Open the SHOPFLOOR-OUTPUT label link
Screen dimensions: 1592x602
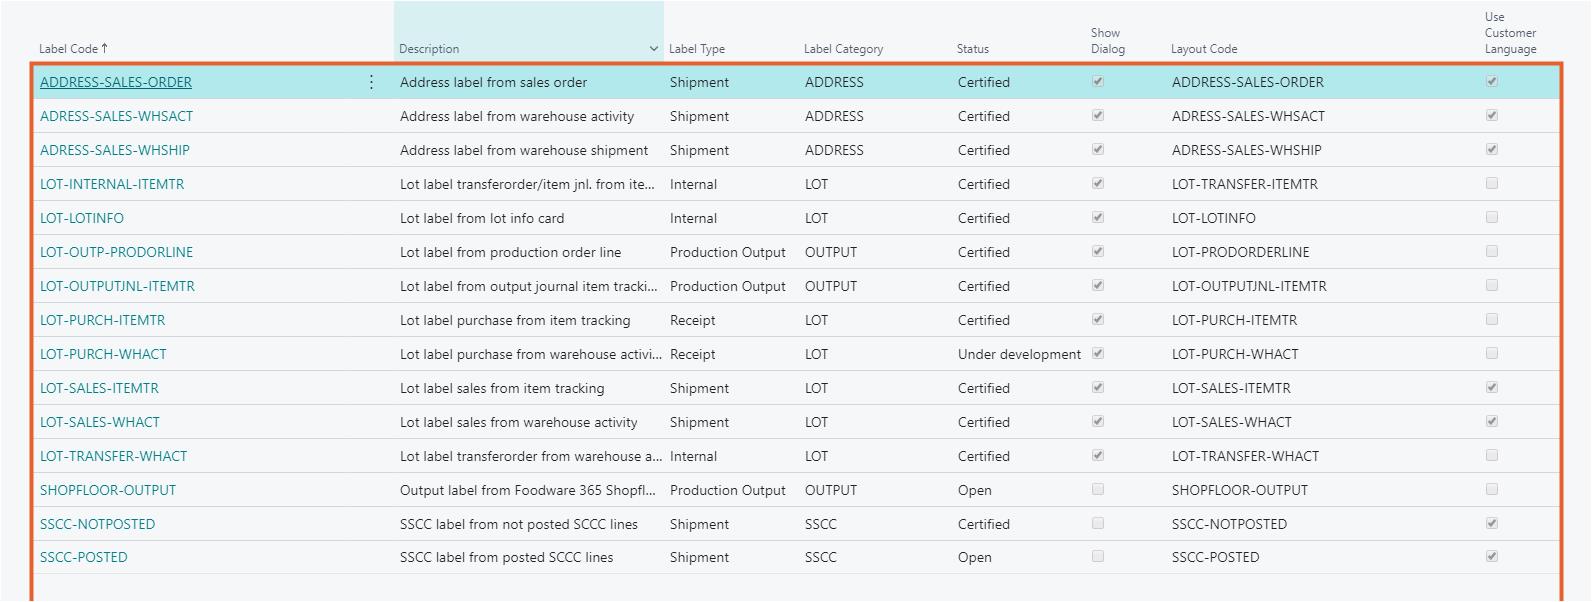pyautogui.click(x=108, y=490)
